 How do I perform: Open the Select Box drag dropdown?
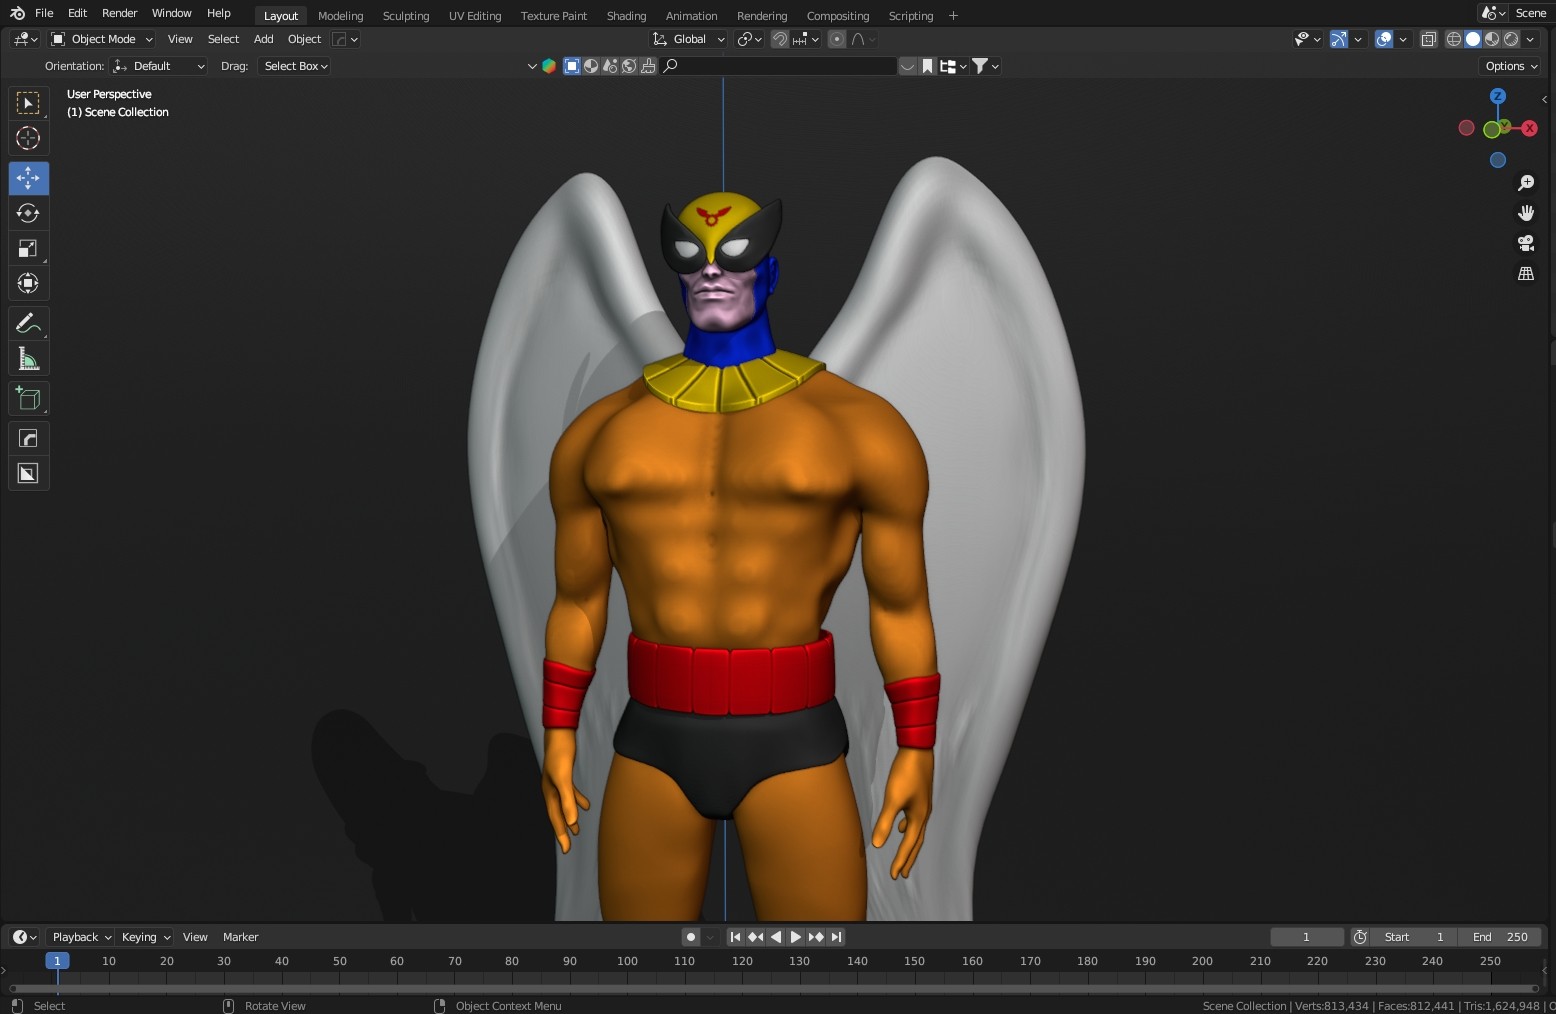click(x=295, y=66)
